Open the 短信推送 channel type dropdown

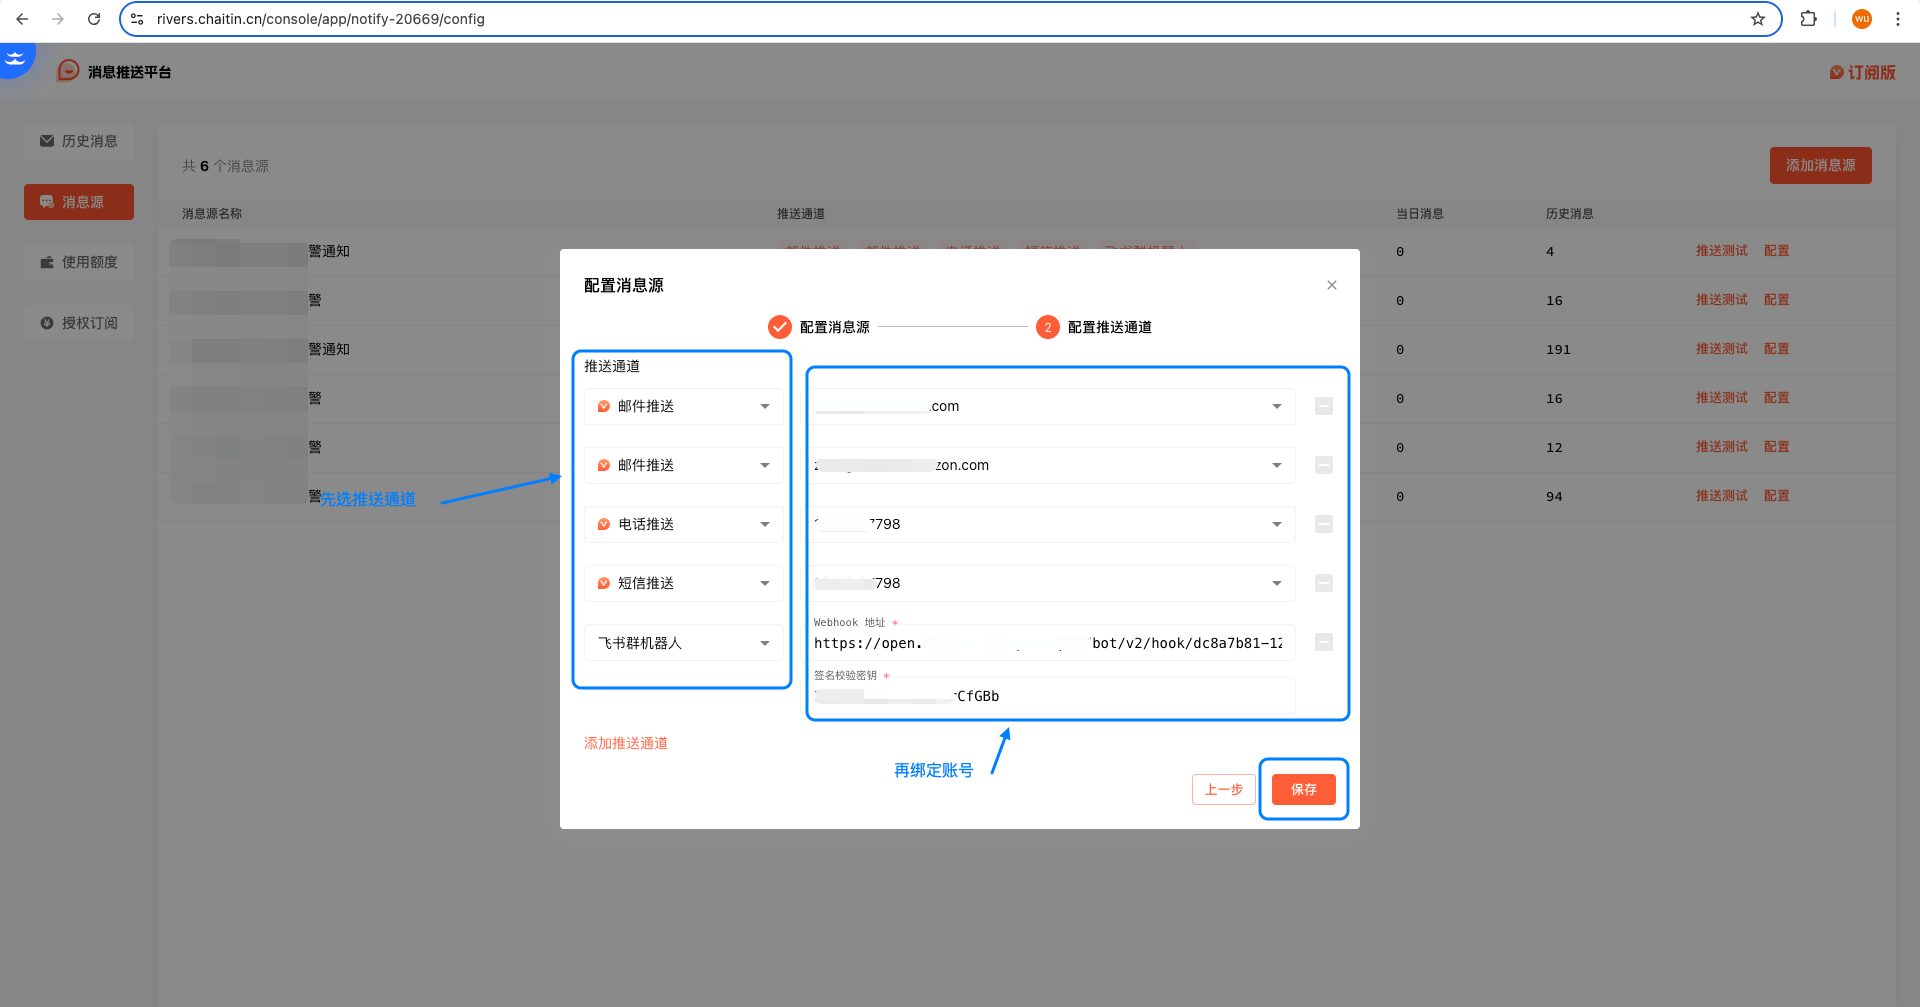(684, 583)
